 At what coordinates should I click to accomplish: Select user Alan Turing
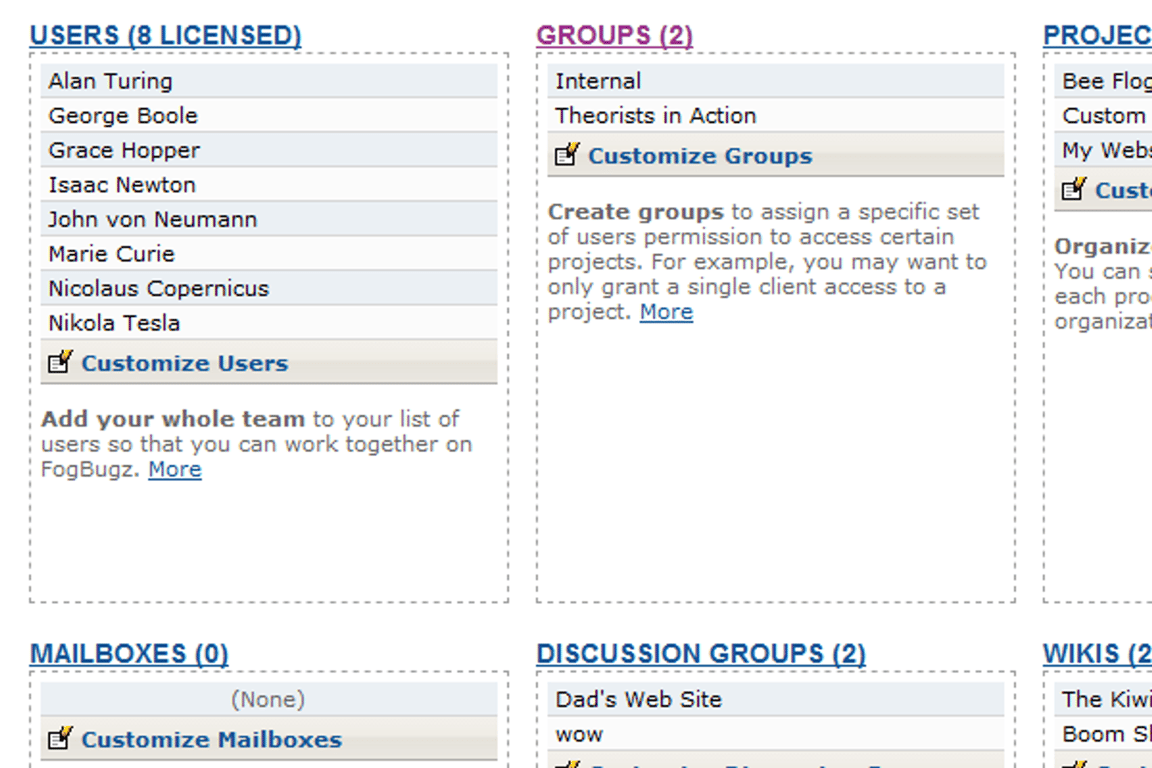click(x=269, y=81)
